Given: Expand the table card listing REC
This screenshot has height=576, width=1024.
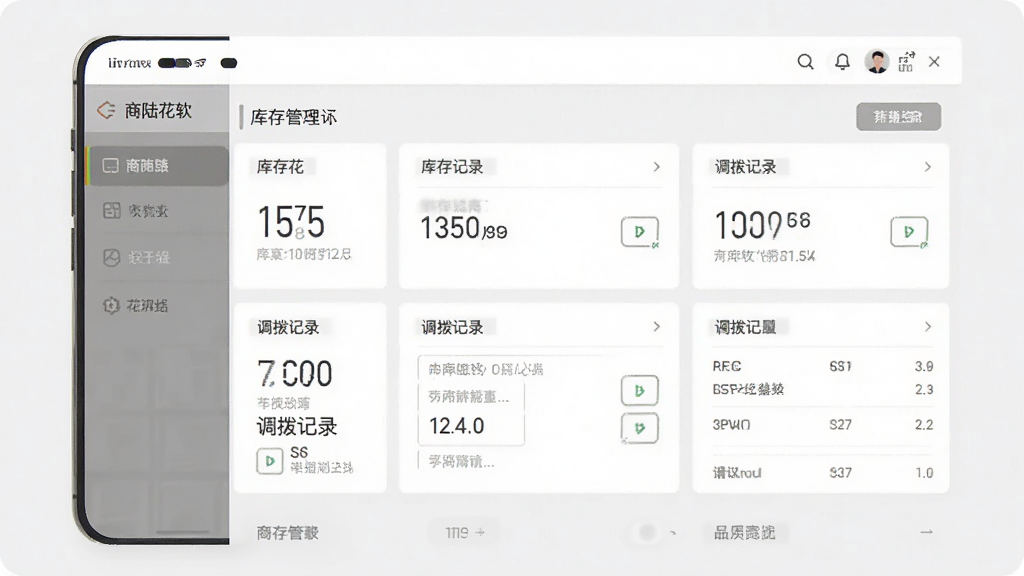Looking at the screenshot, I should (x=927, y=327).
